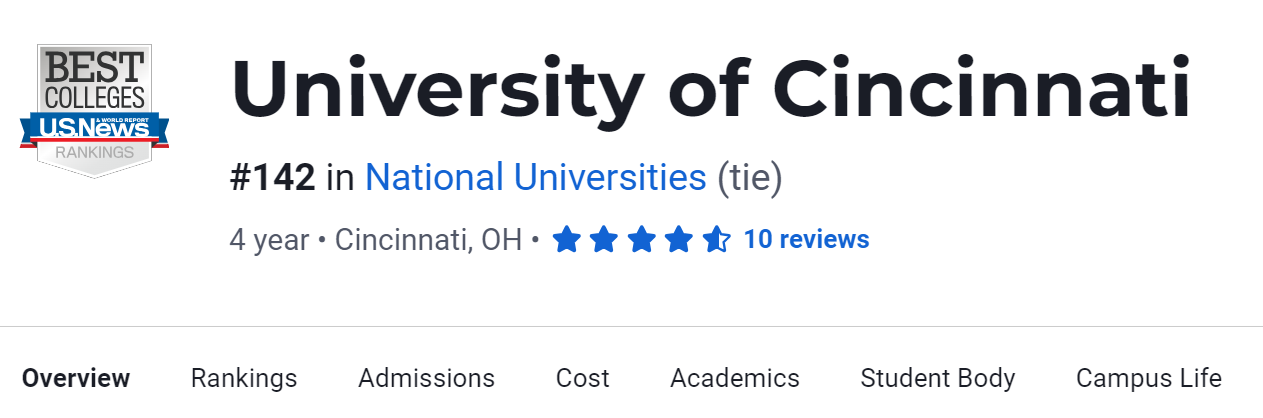Image resolution: width=1263 pixels, height=418 pixels.
Task: Click the University of Cincinnati heading
Action: (710, 90)
